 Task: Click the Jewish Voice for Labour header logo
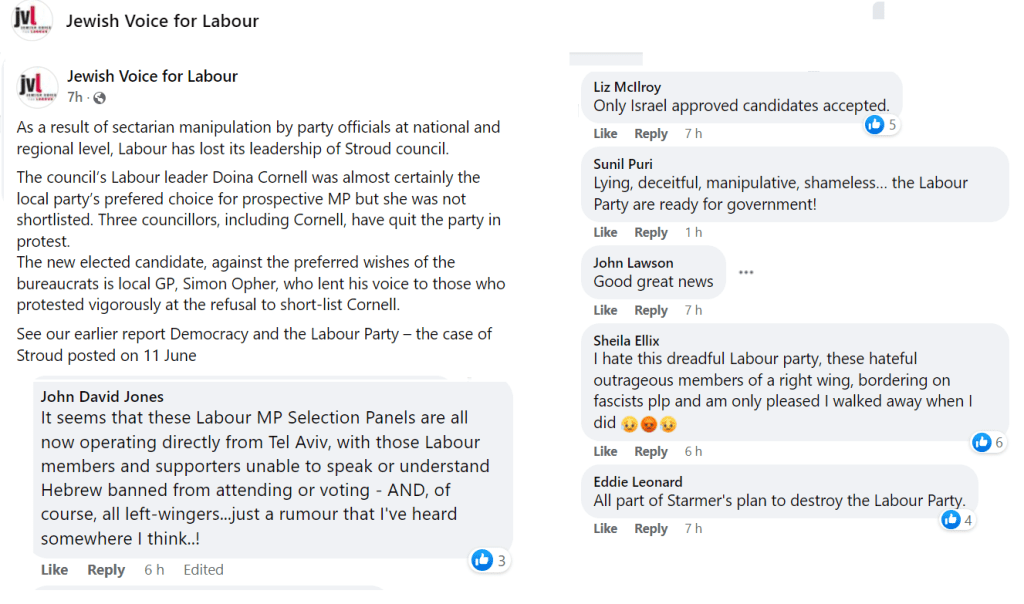click(31, 21)
